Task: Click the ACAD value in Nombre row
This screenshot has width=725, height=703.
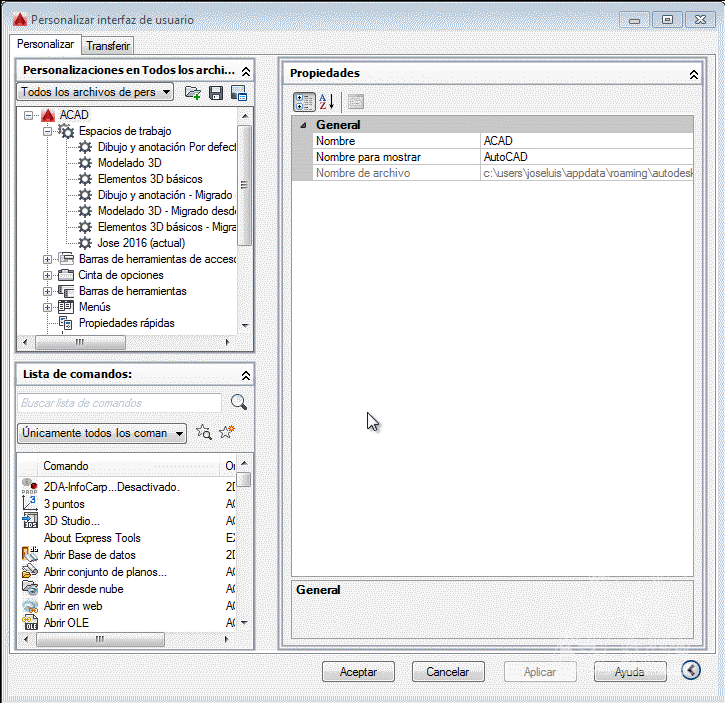Action: [587, 141]
